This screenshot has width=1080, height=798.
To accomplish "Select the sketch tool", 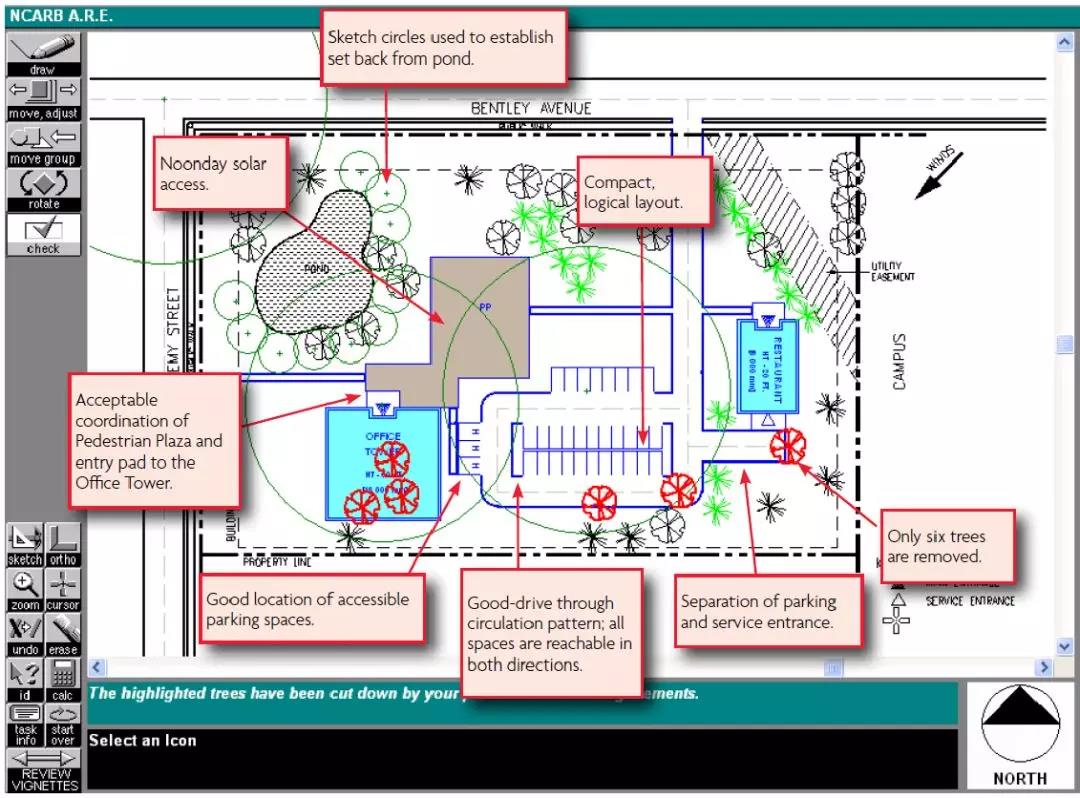I will tap(25, 544).
